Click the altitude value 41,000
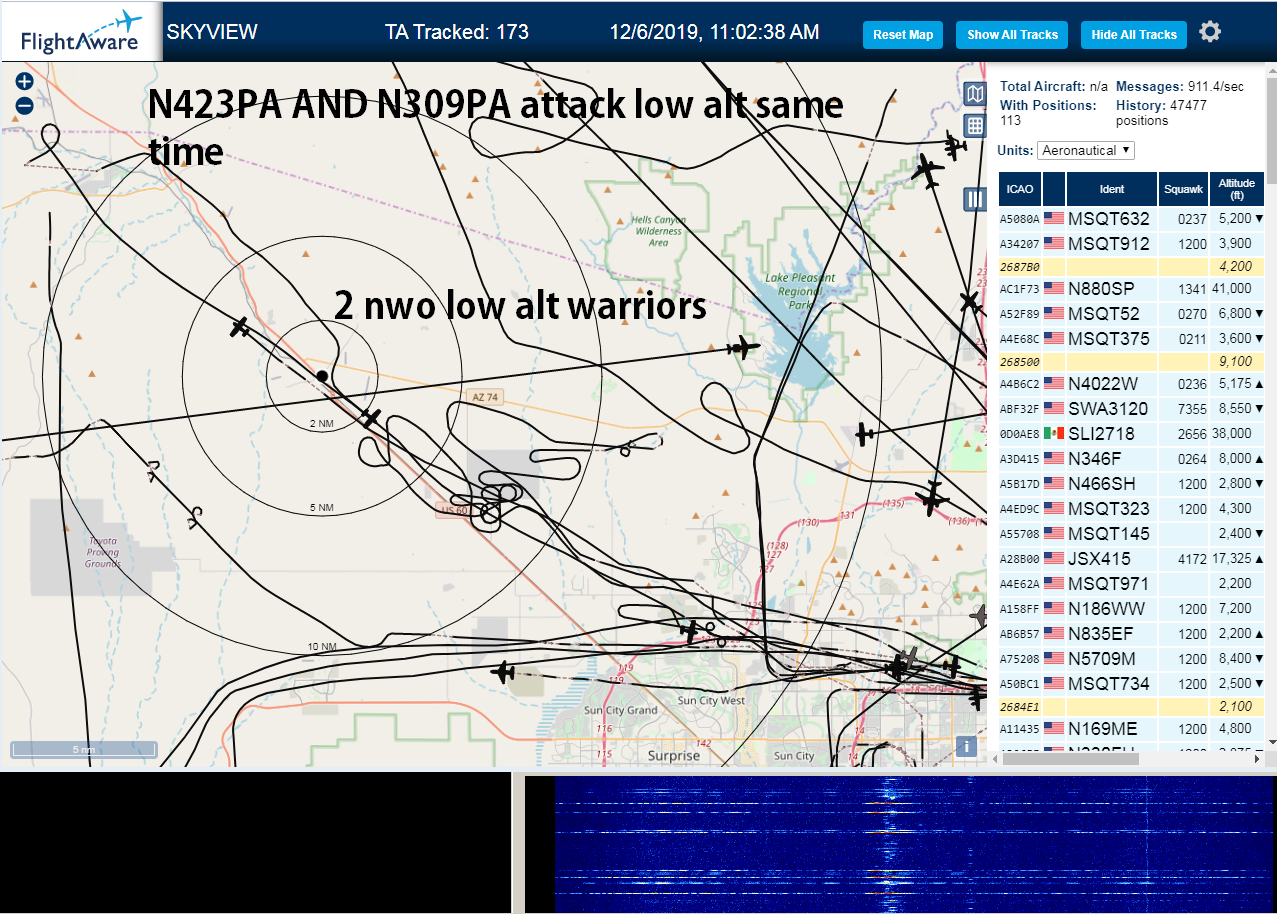The height and width of the screenshot is (915, 1277). click(x=1231, y=289)
